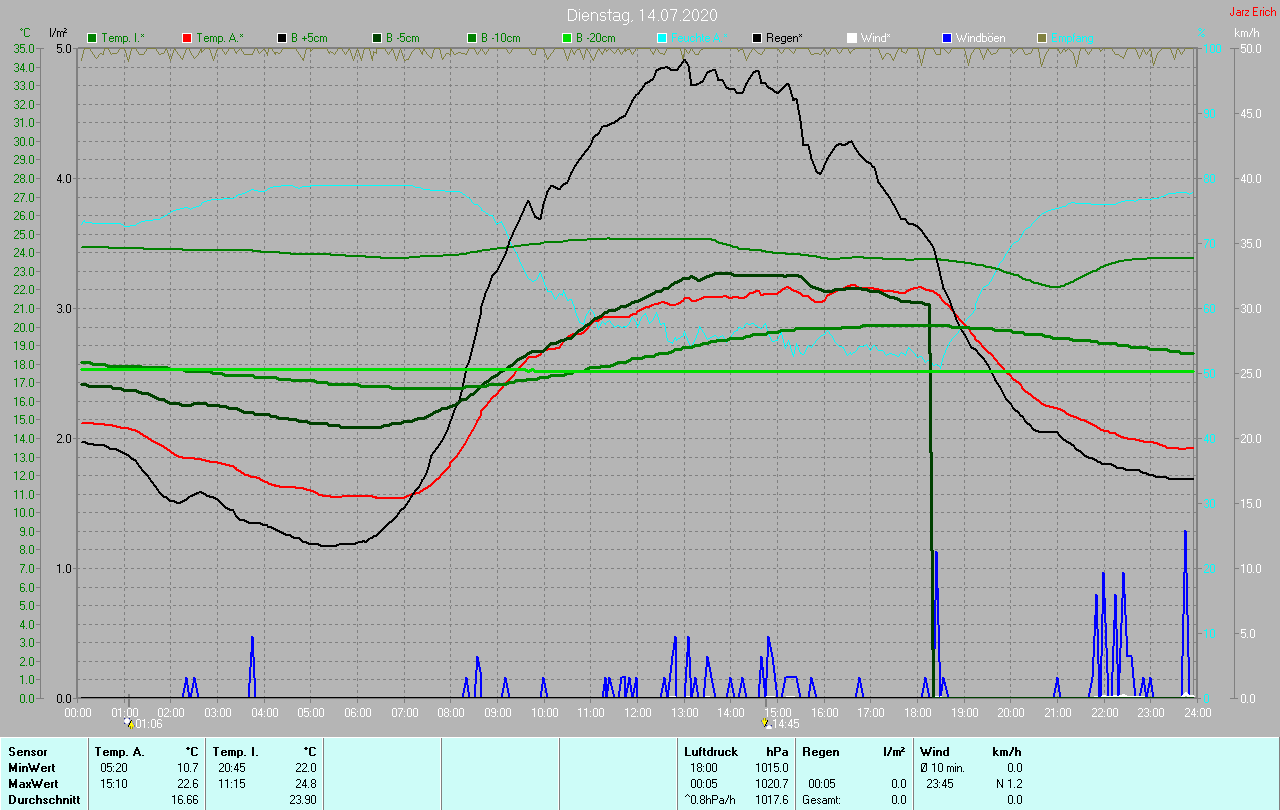
Task: Click the cyan humidity legend square
Action: 662,38
